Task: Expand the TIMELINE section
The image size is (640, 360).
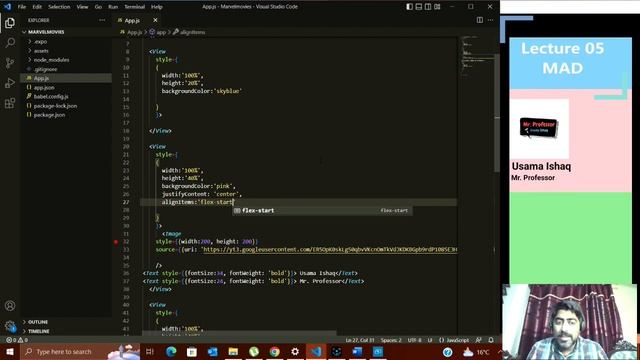Action: coord(66,331)
